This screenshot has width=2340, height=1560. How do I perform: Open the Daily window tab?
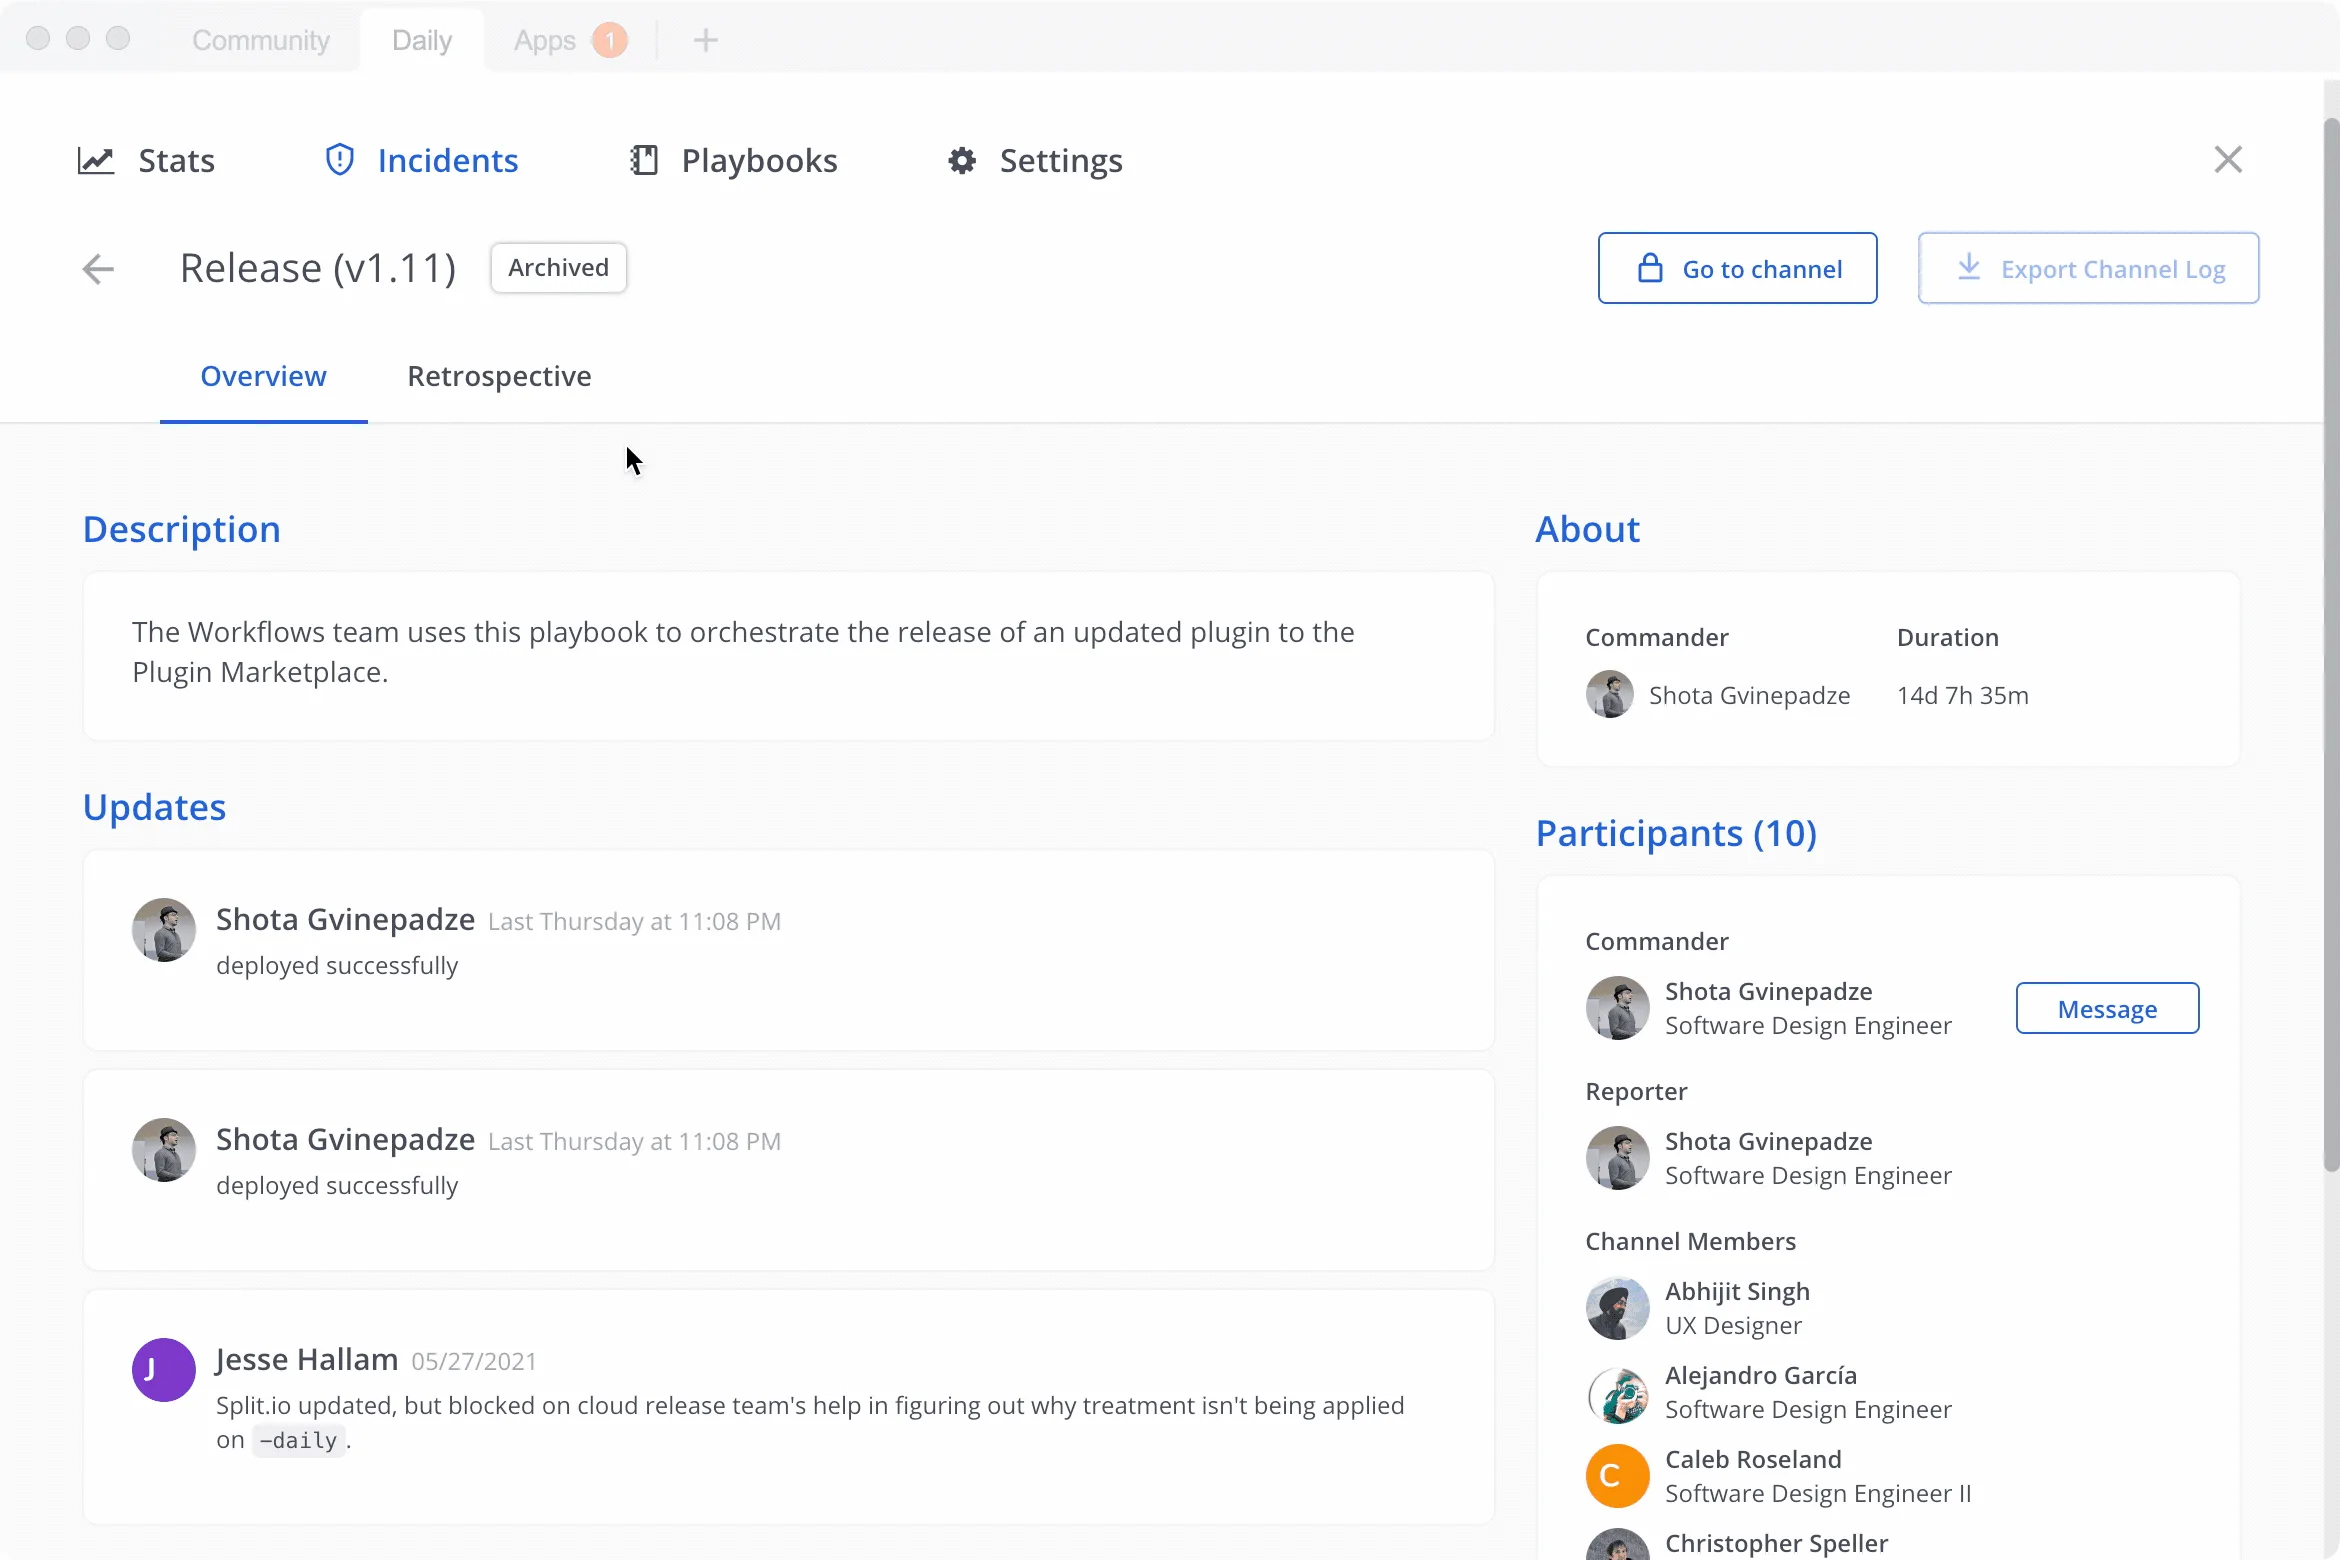(422, 40)
